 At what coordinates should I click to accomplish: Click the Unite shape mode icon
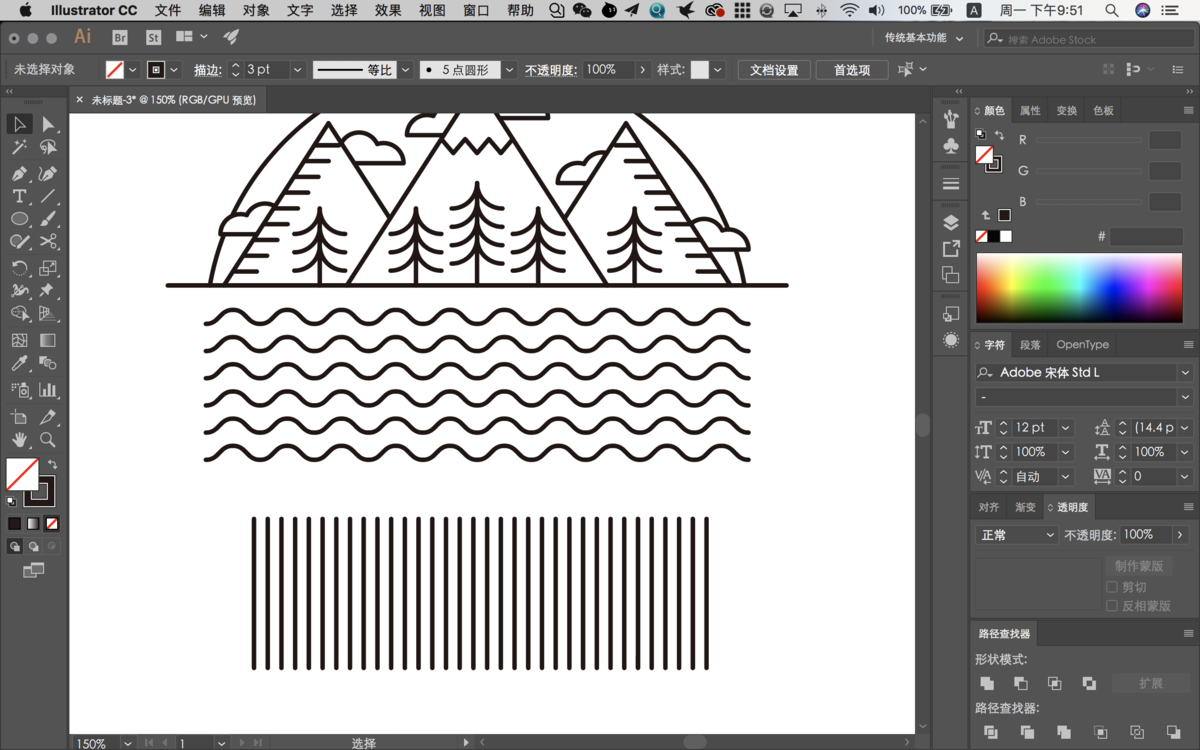pyautogui.click(x=987, y=683)
